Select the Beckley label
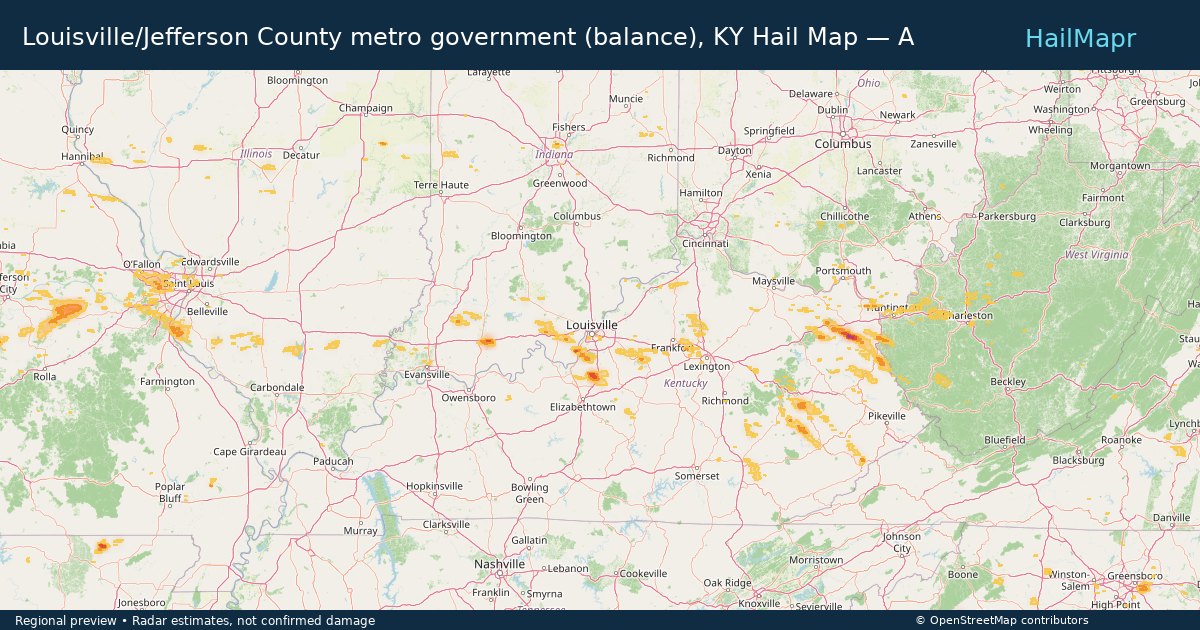The image size is (1200, 630). pyautogui.click(x=1007, y=382)
